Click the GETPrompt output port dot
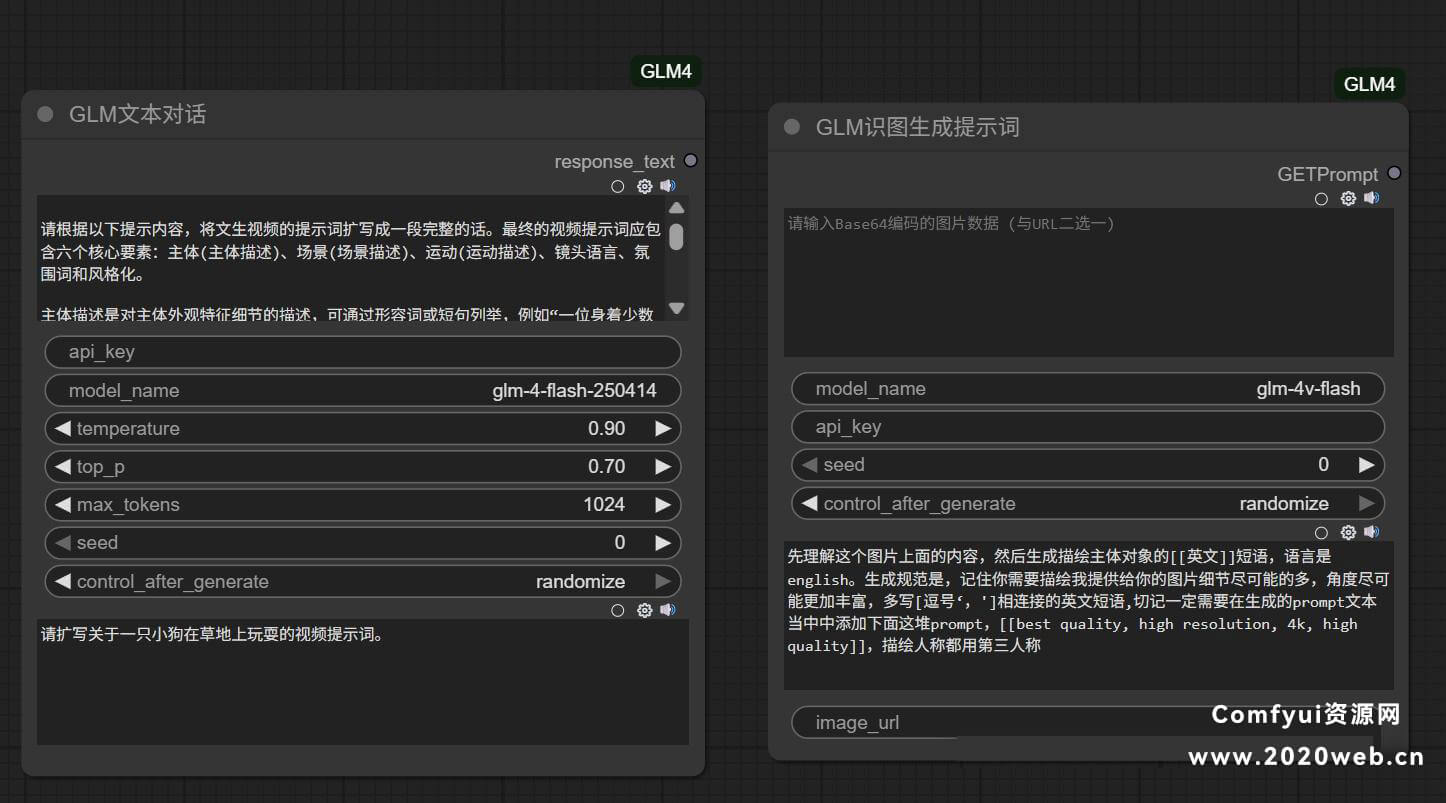Screen dimensions: 1446x803 point(1394,173)
